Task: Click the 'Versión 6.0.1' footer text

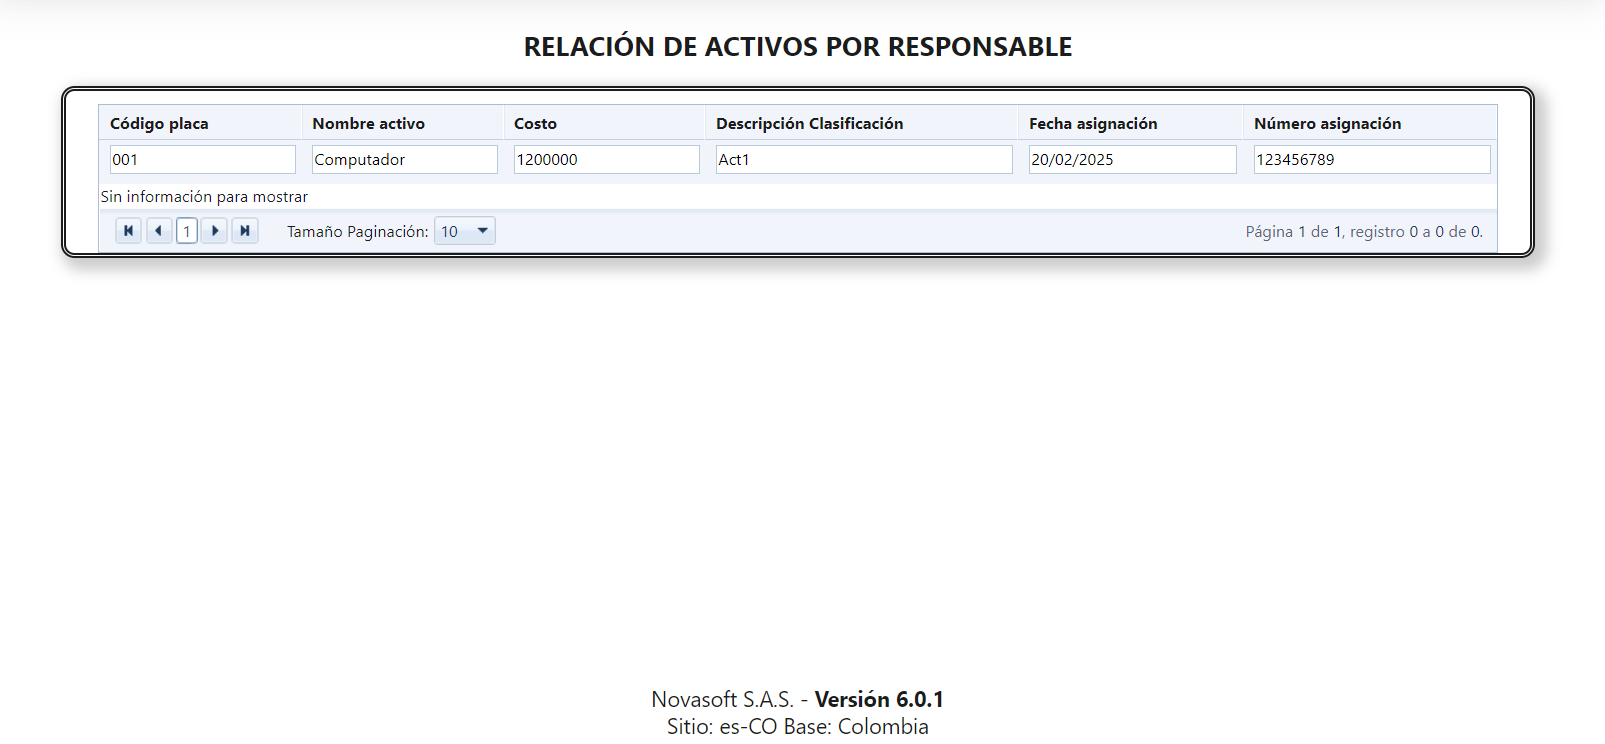Action: coord(879,699)
